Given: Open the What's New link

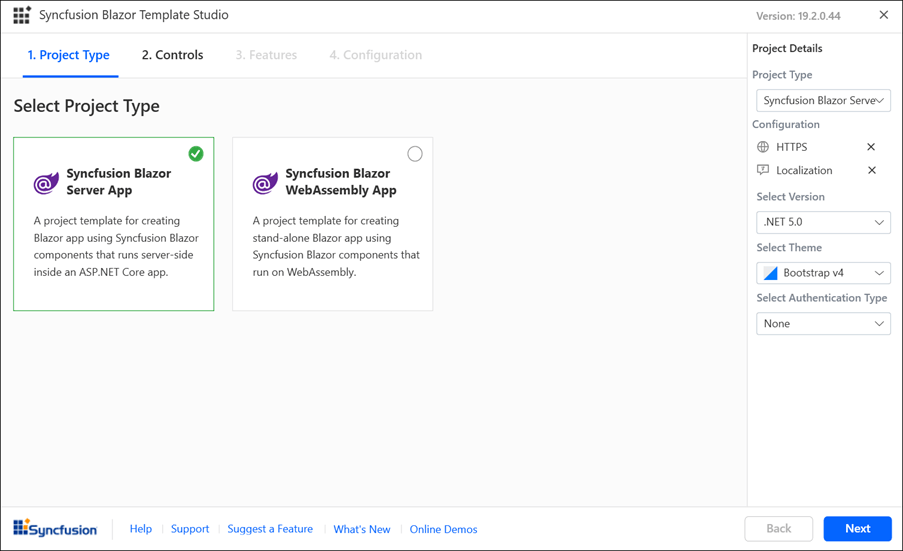Looking at the screenshot, I should (361, 529).
